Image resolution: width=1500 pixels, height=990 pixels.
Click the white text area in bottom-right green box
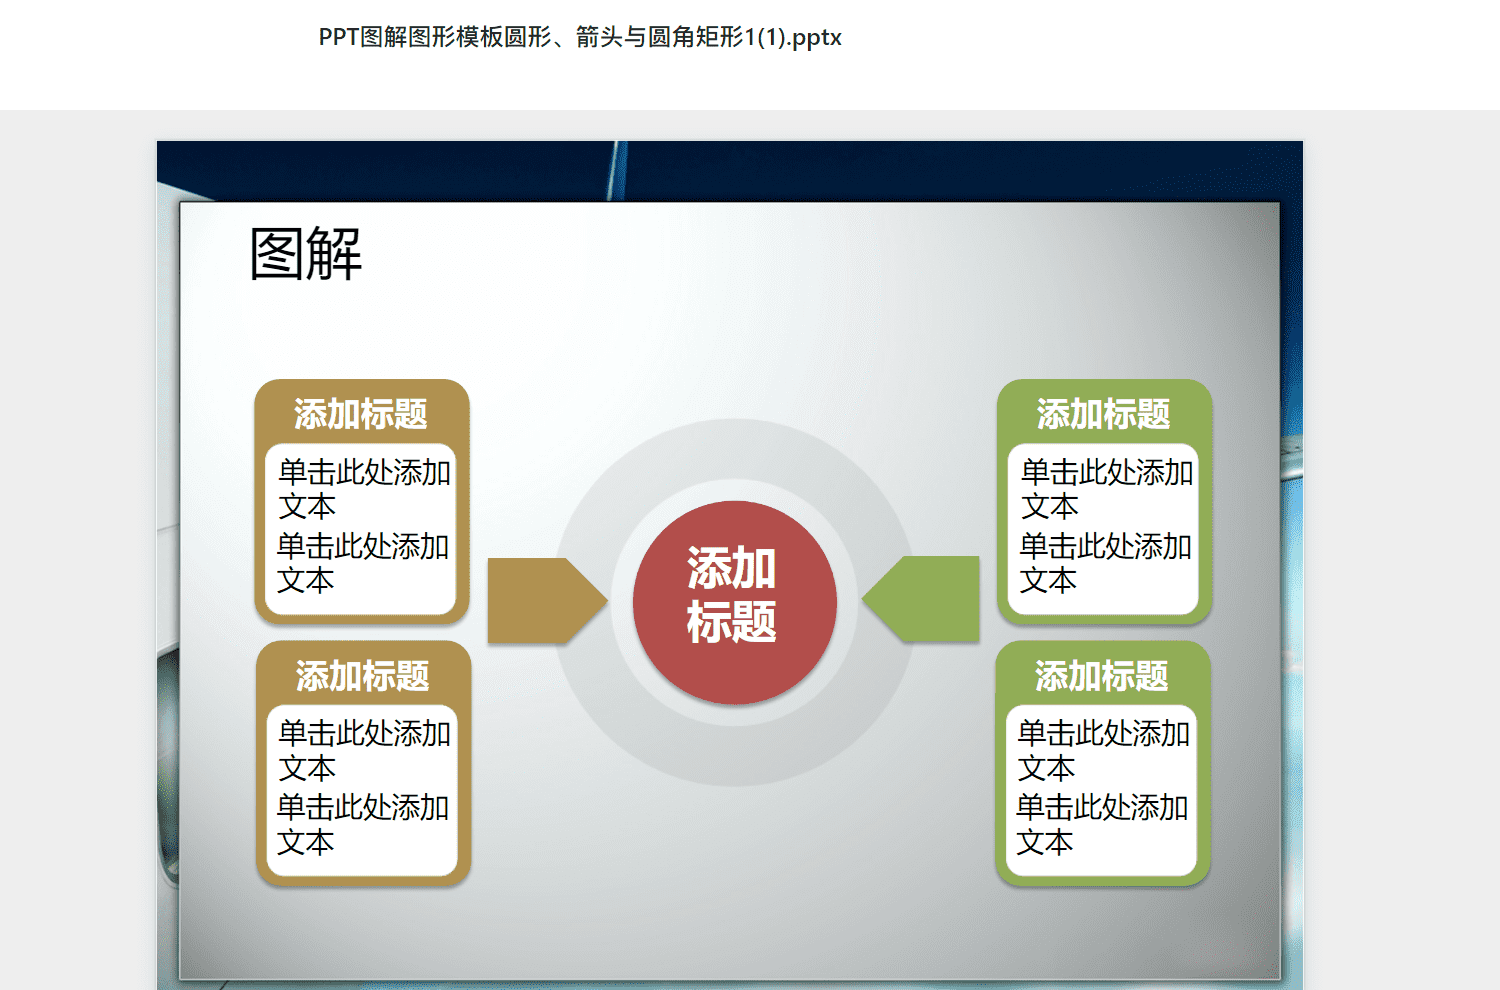[1101, 791]
